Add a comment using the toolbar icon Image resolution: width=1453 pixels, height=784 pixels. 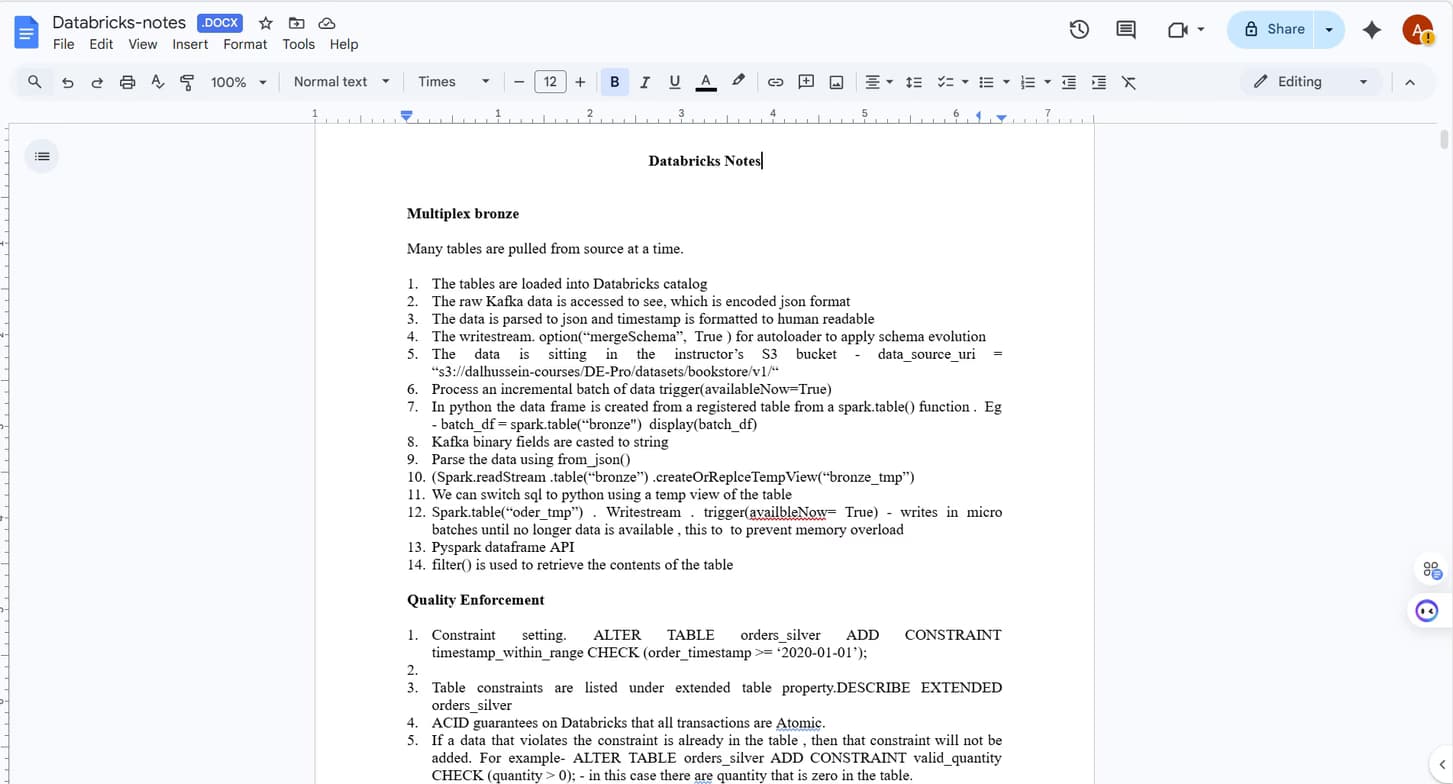[806, 82]
